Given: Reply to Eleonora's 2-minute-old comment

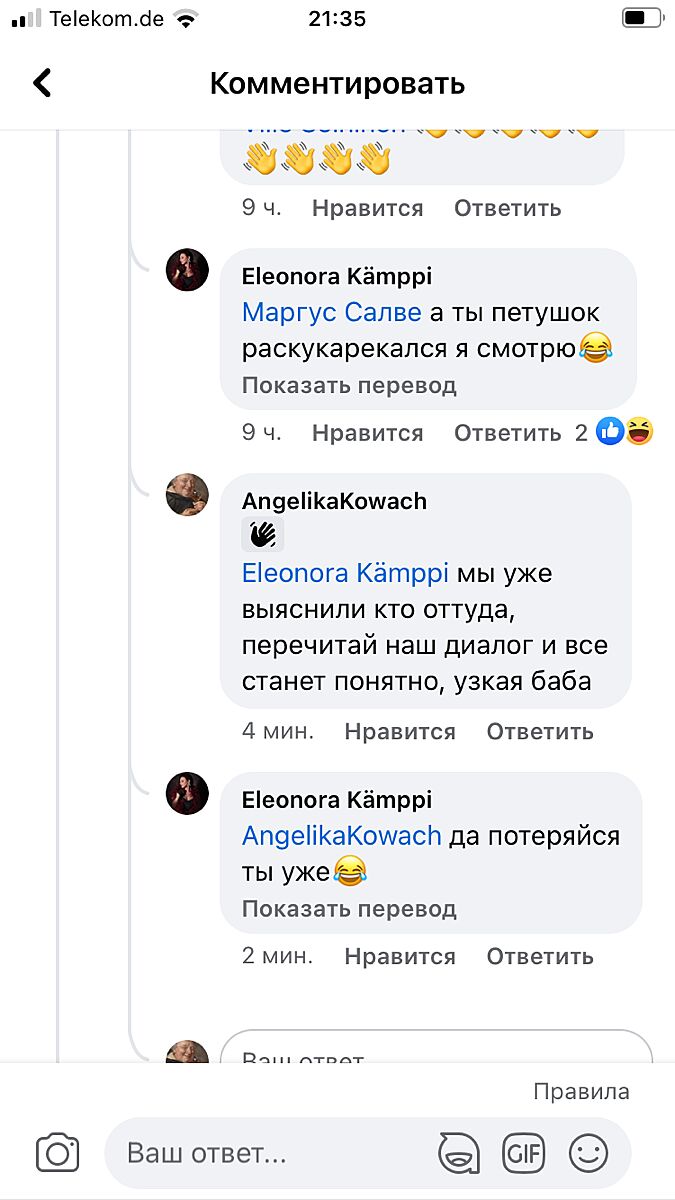Looking at the screenshot, I should tap(540, 956).
